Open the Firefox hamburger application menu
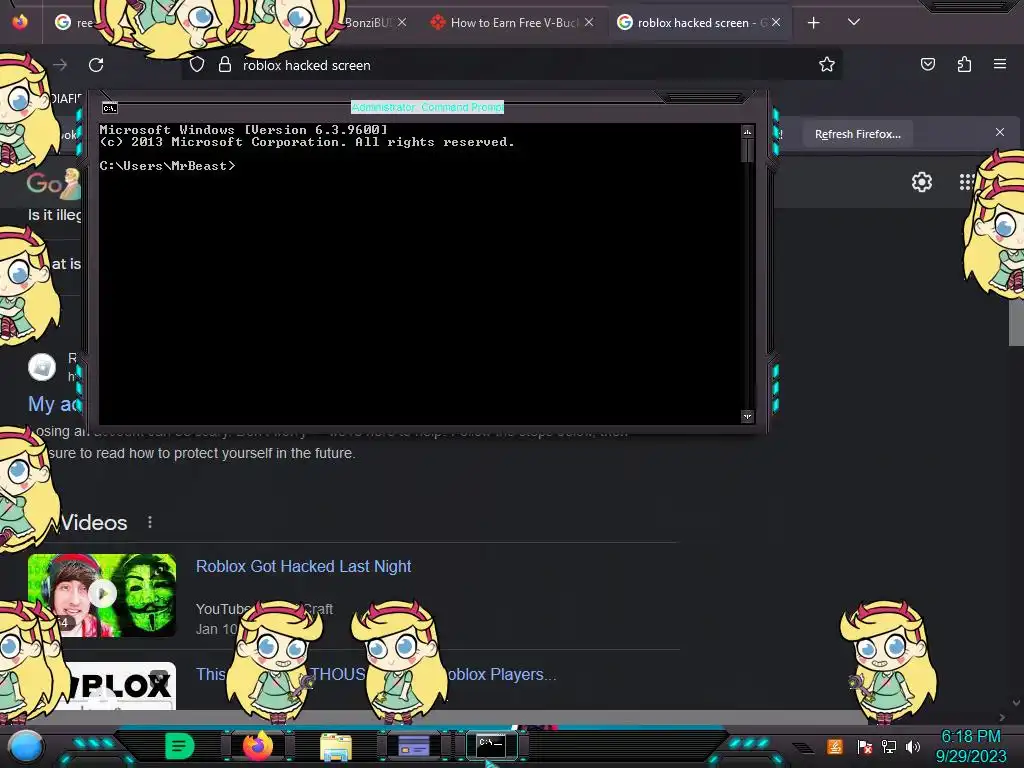This screenshot has height=768, width=1024. (999, 64)
